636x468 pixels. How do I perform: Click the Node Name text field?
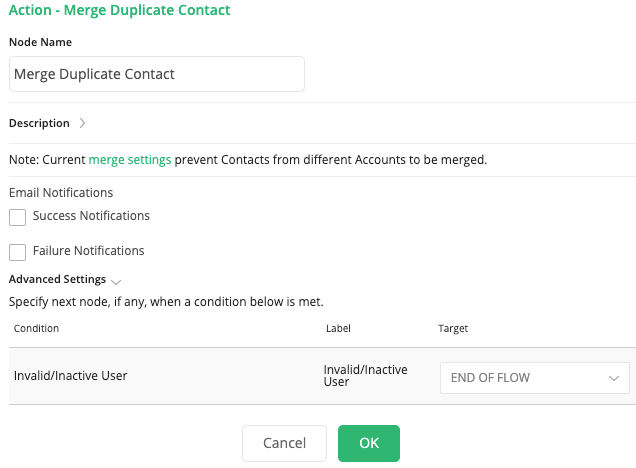pos(156,74)
